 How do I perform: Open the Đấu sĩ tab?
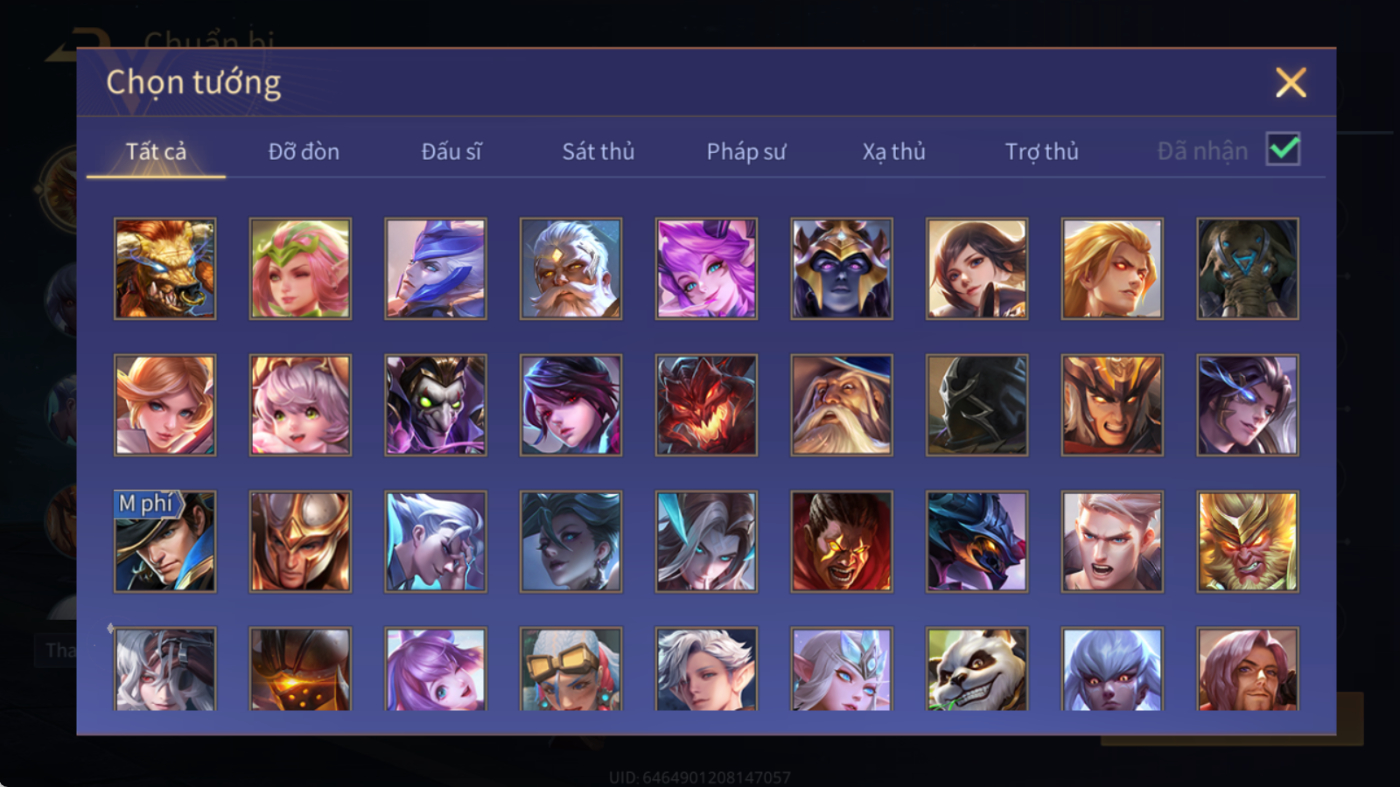[451, 151]
